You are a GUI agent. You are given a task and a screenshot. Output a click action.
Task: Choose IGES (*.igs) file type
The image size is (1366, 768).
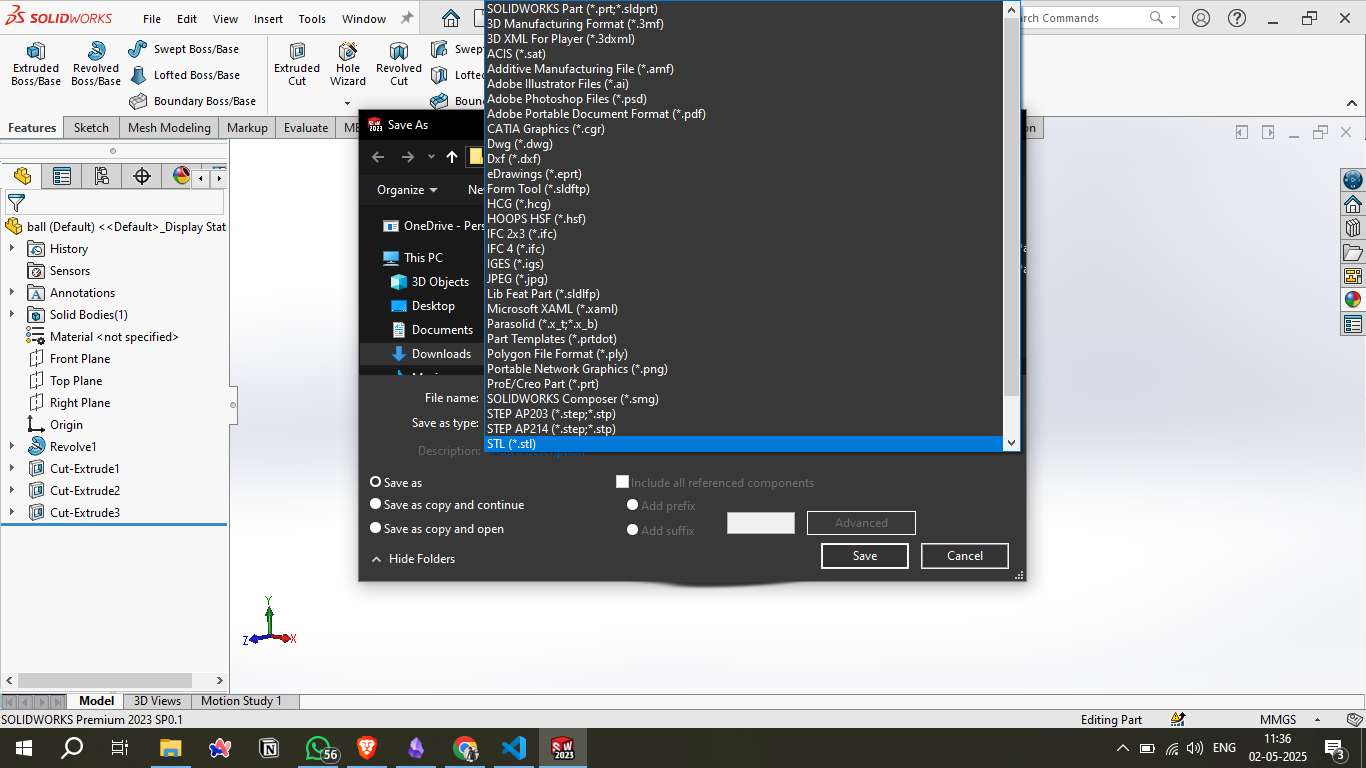[744, 264]
